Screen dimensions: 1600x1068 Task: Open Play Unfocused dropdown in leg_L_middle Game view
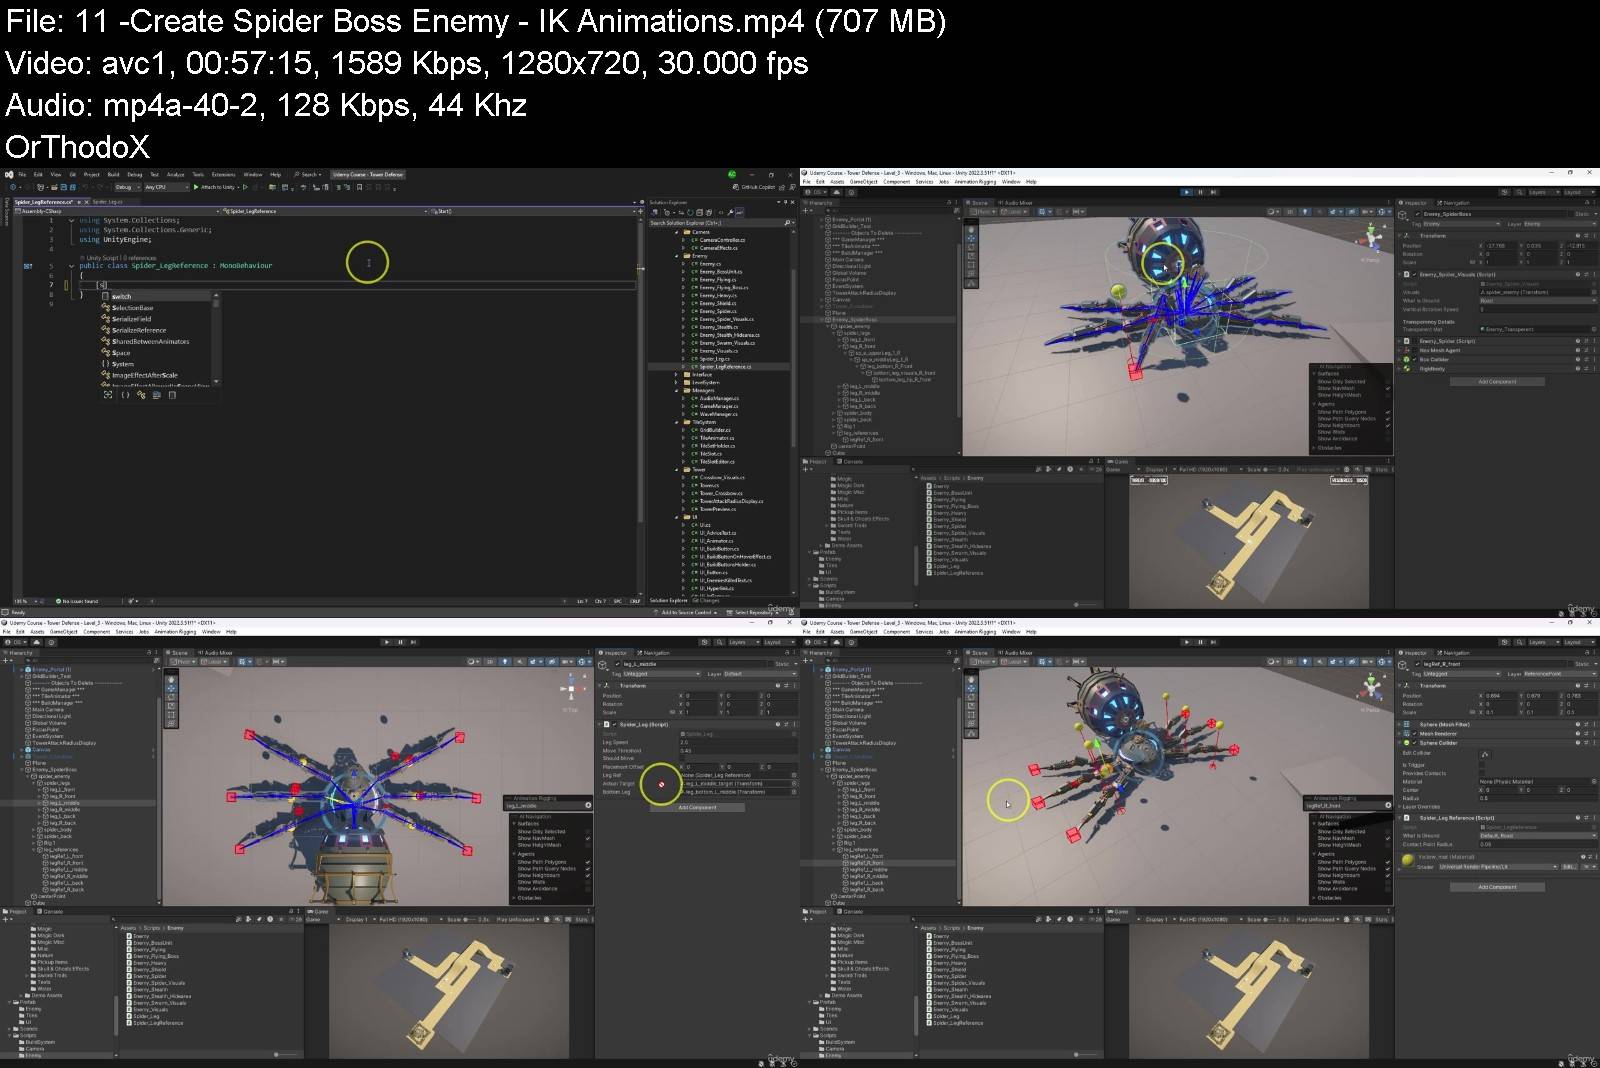click(x=518, y=919)
